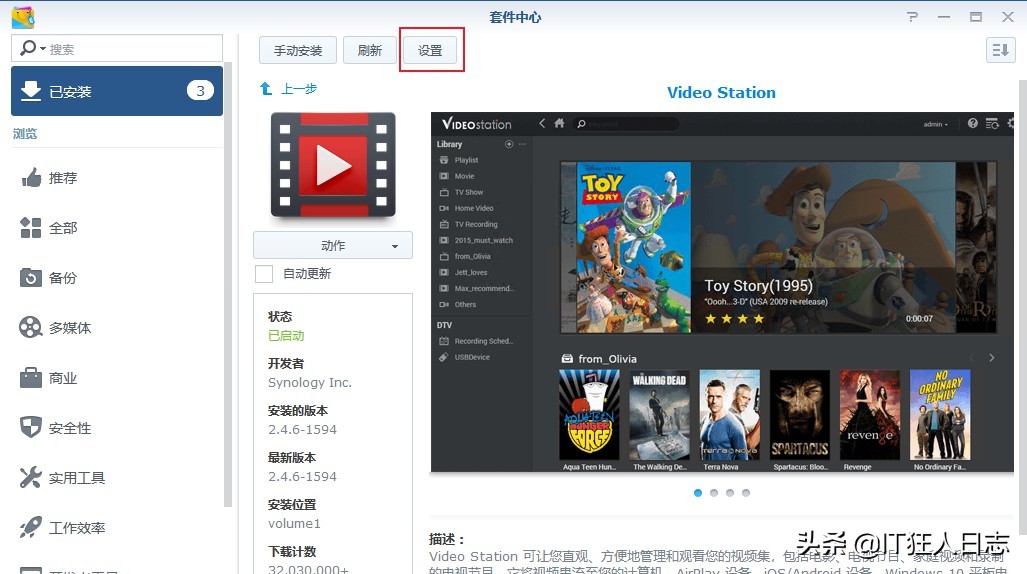Open the 设置 settings button

click(x=430, y=50)
